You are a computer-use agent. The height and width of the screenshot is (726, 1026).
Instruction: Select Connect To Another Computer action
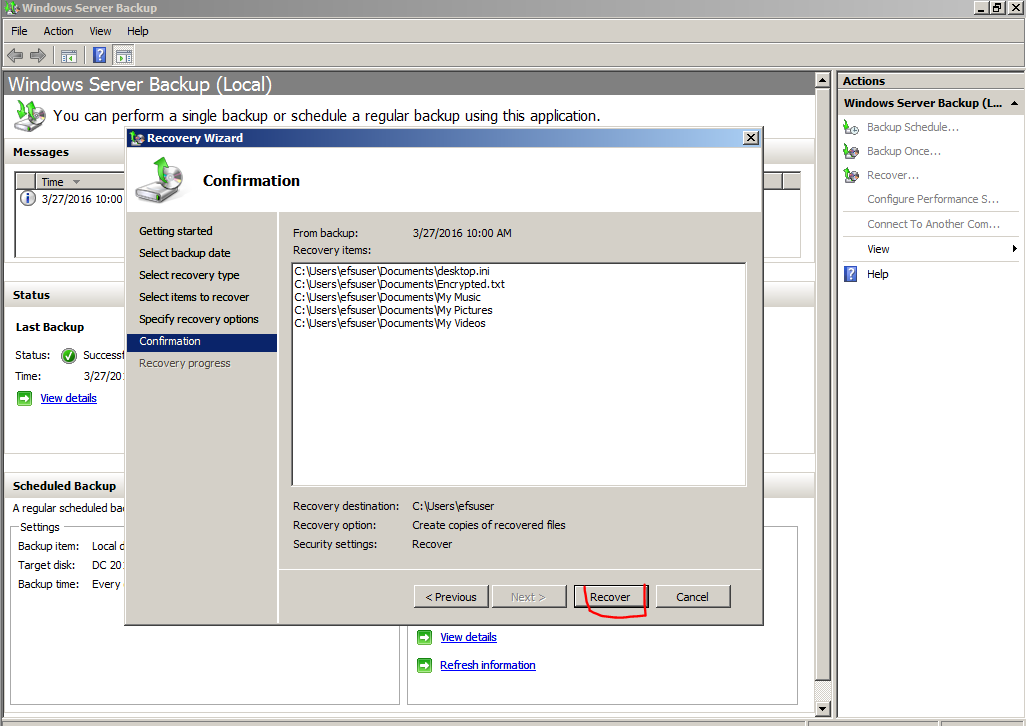click(x=933, y=224)
